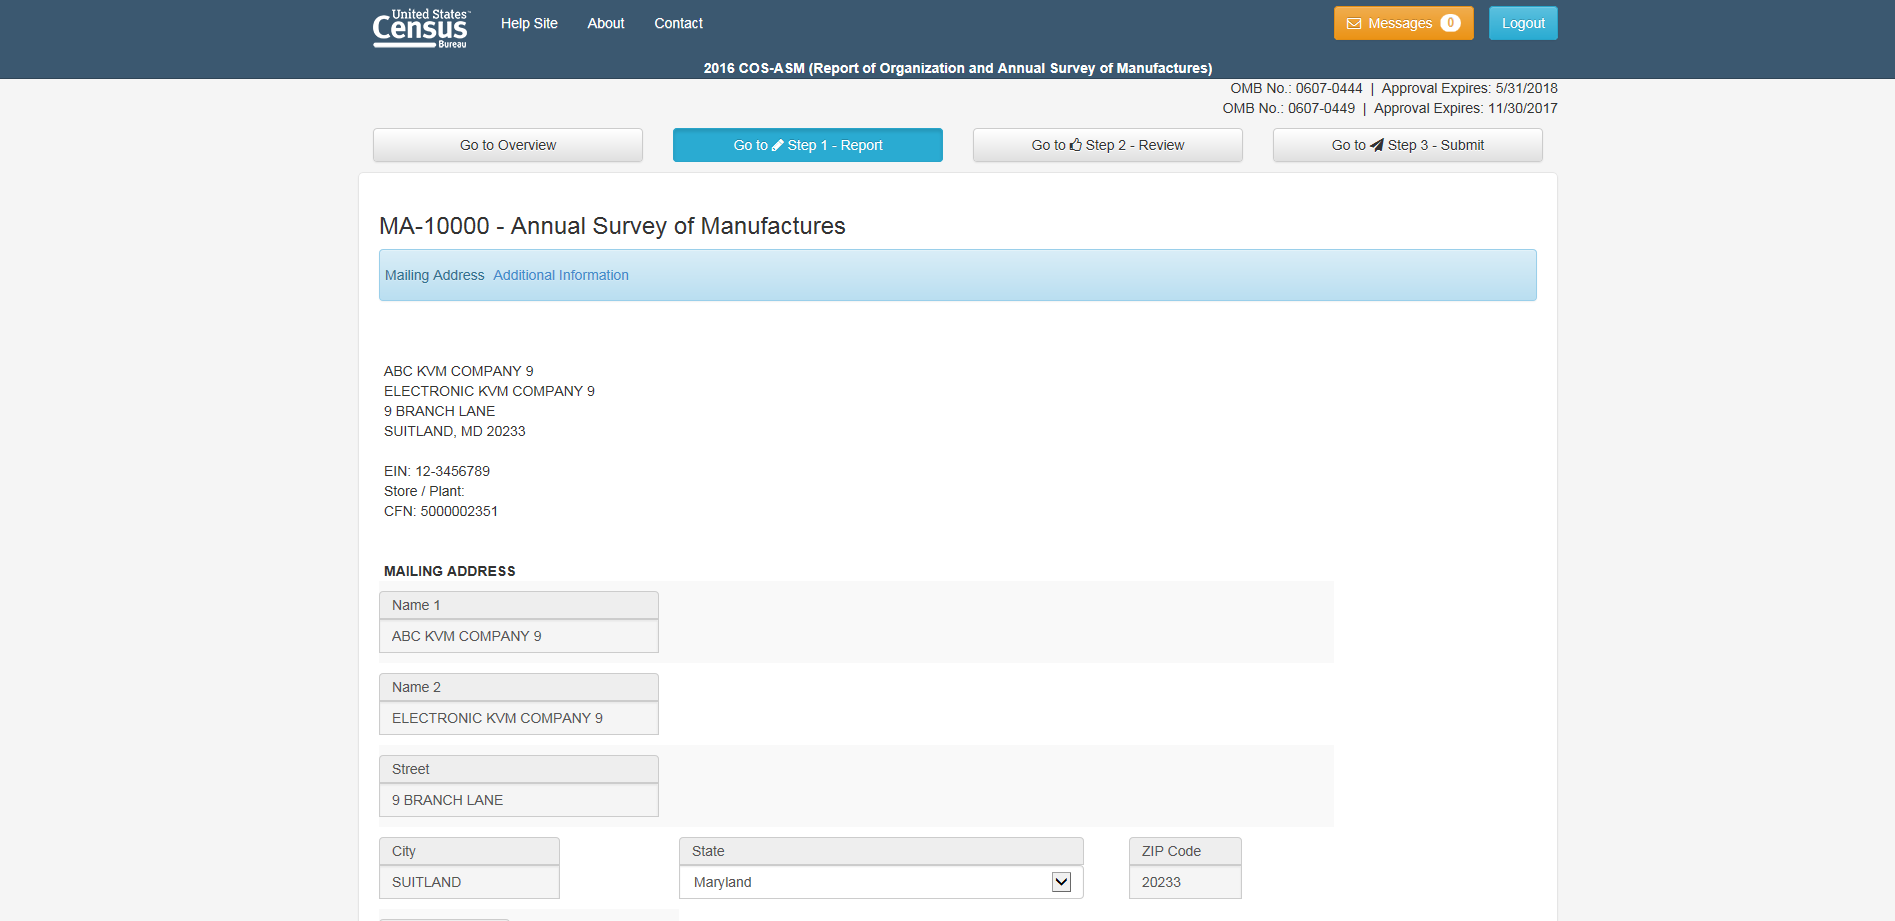Click the United States Census Bureau logo
This screenshot has height=921, width=1895.
click(420, 28)
